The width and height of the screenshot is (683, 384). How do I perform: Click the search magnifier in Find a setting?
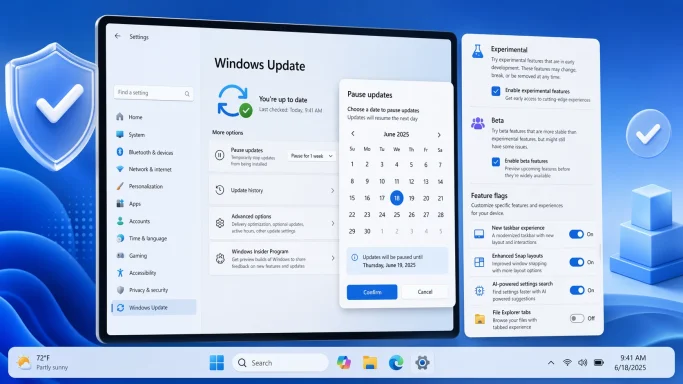coord(187,94)
